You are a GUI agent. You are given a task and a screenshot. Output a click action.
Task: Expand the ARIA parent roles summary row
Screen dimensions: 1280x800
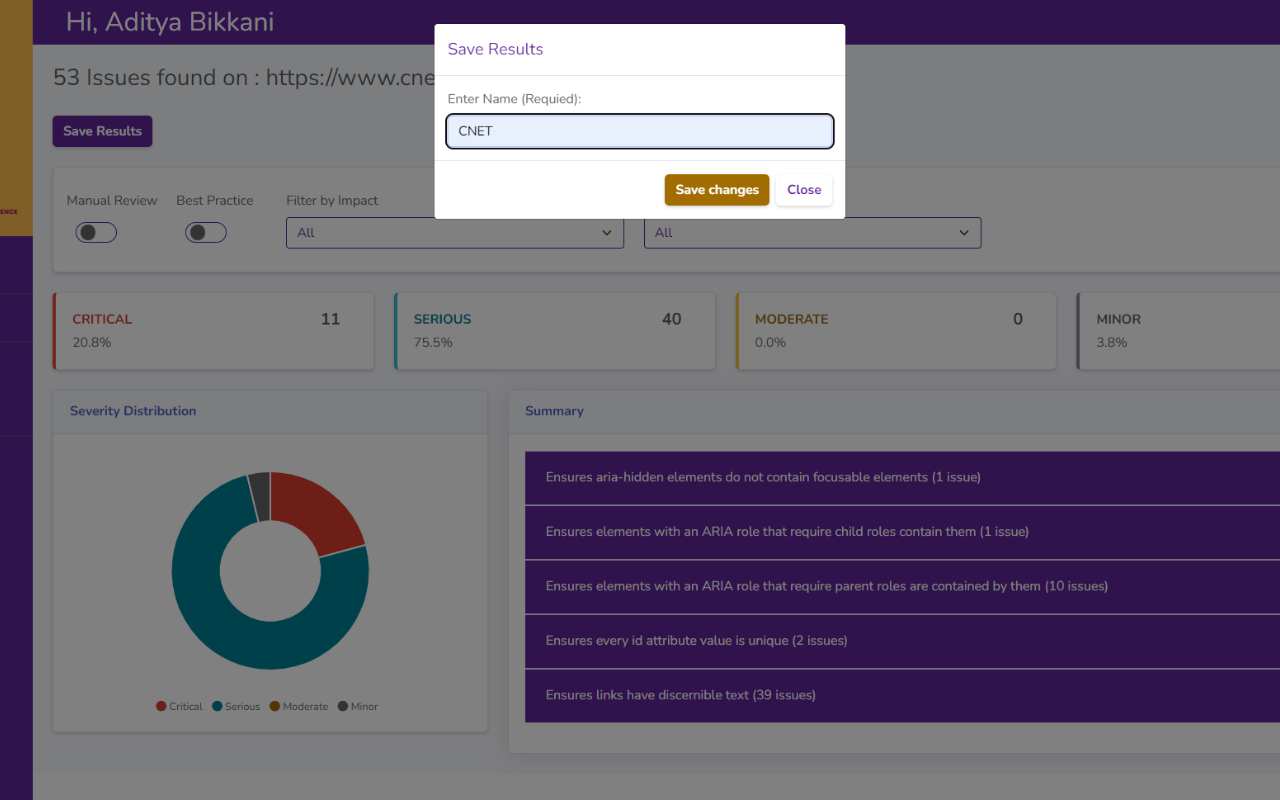point(902,586)
